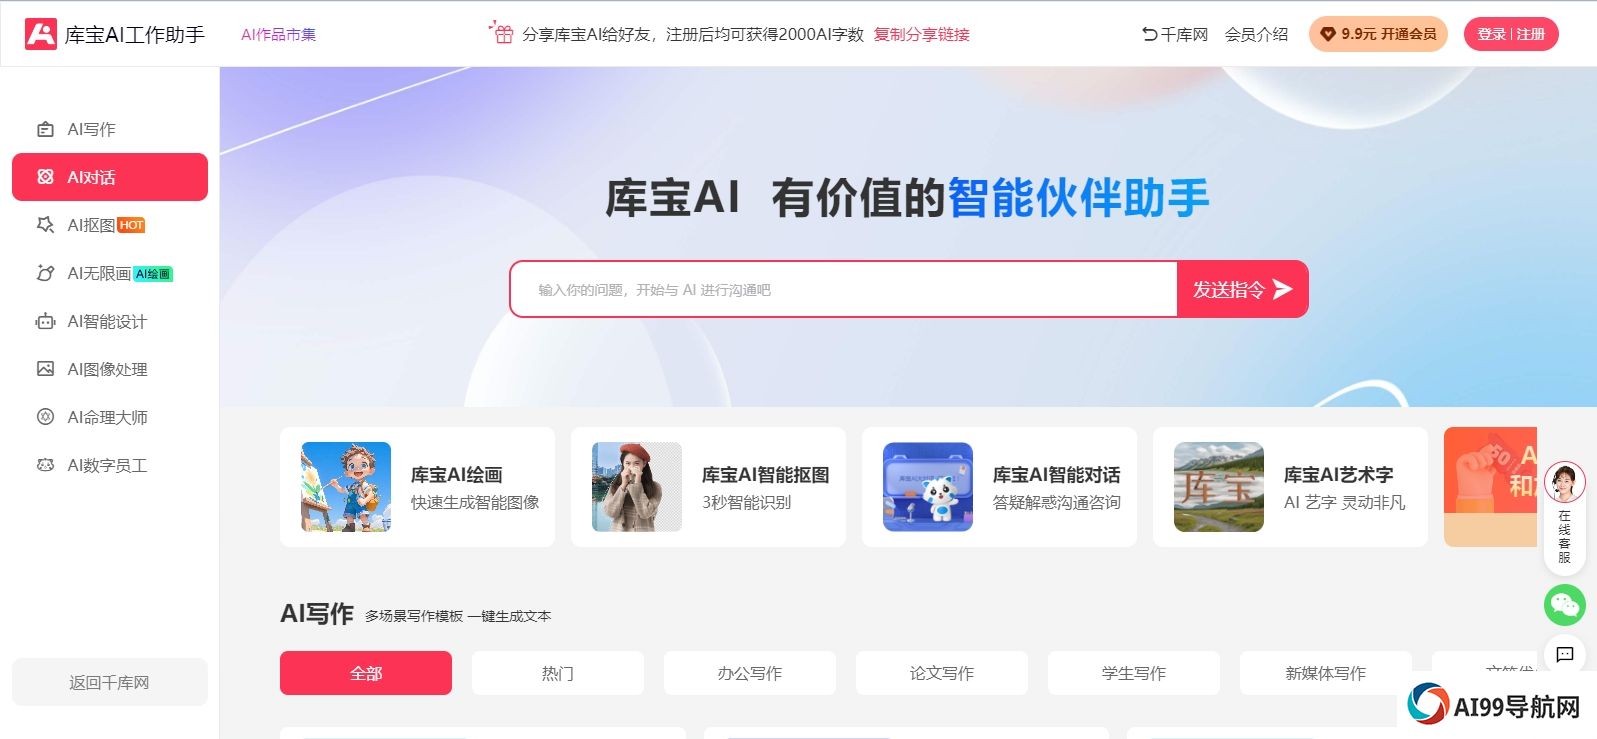Open the 千库网 header link
The image size is (1597, 739).
click(x=1184, y=34)
